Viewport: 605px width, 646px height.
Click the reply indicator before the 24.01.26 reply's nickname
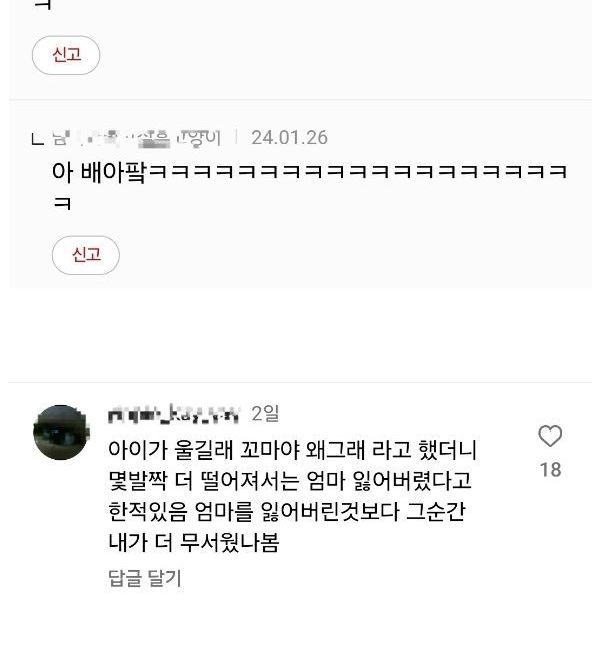coord(38,138)
